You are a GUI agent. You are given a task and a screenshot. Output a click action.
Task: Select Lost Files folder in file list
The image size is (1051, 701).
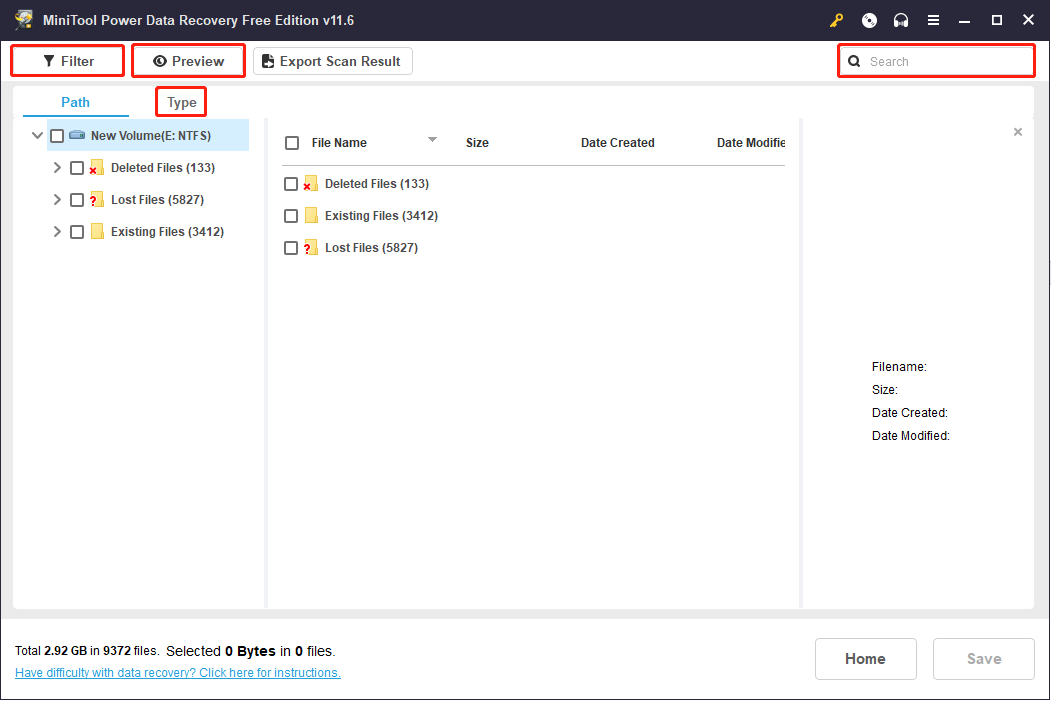click(x=371, y=248)
